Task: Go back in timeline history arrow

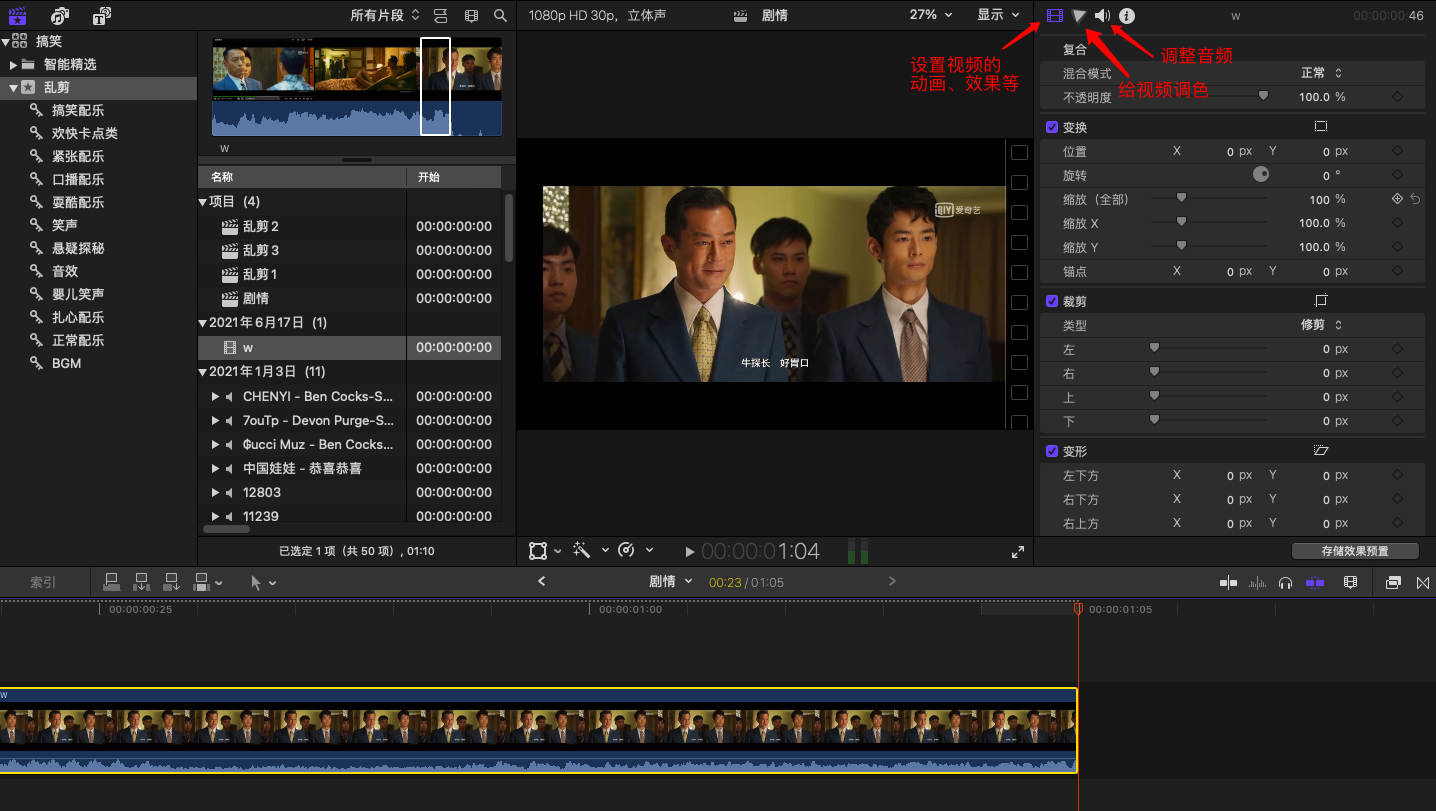Action: click(x=541, y=581)
